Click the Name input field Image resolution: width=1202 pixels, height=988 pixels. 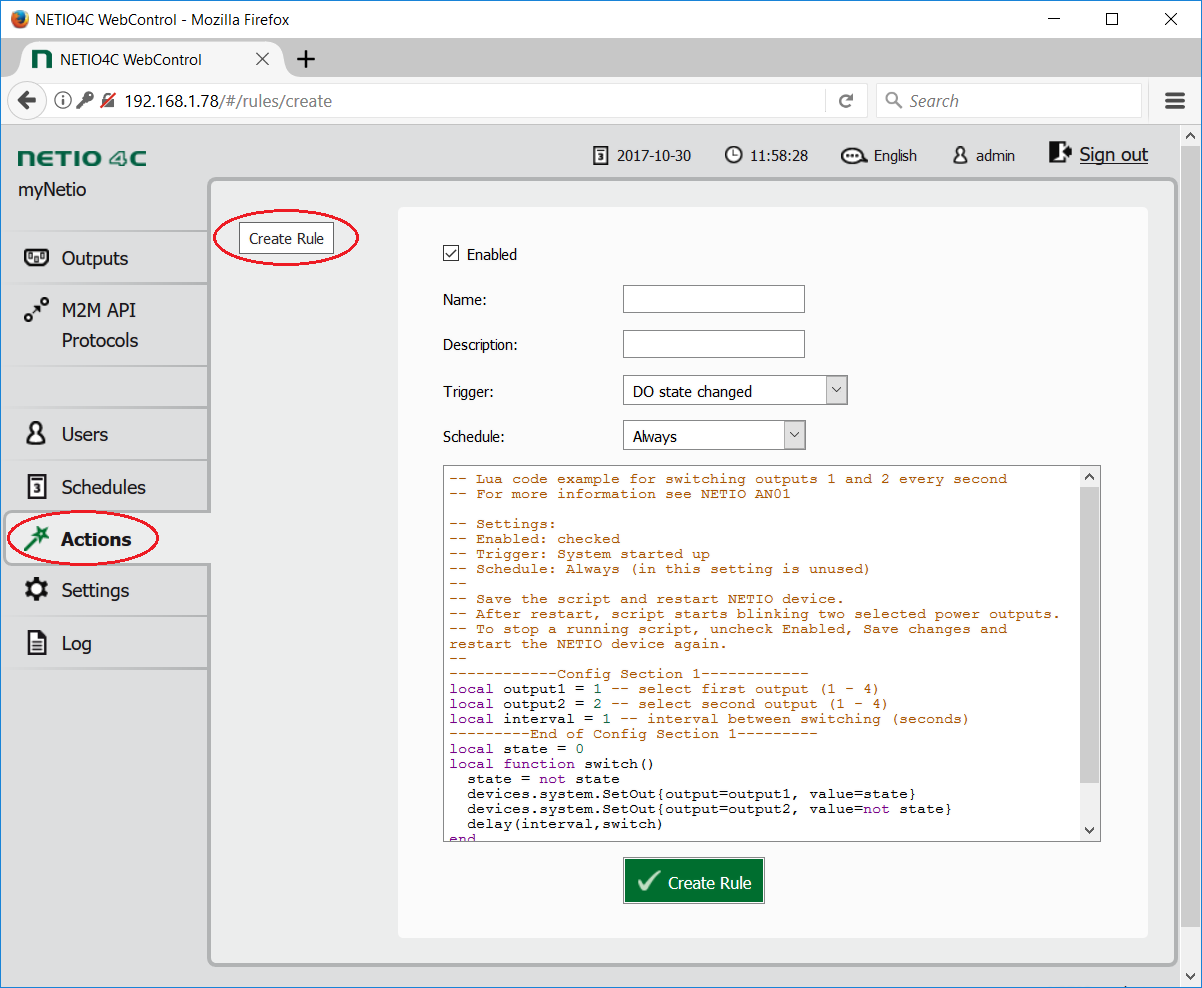point(713,299)
